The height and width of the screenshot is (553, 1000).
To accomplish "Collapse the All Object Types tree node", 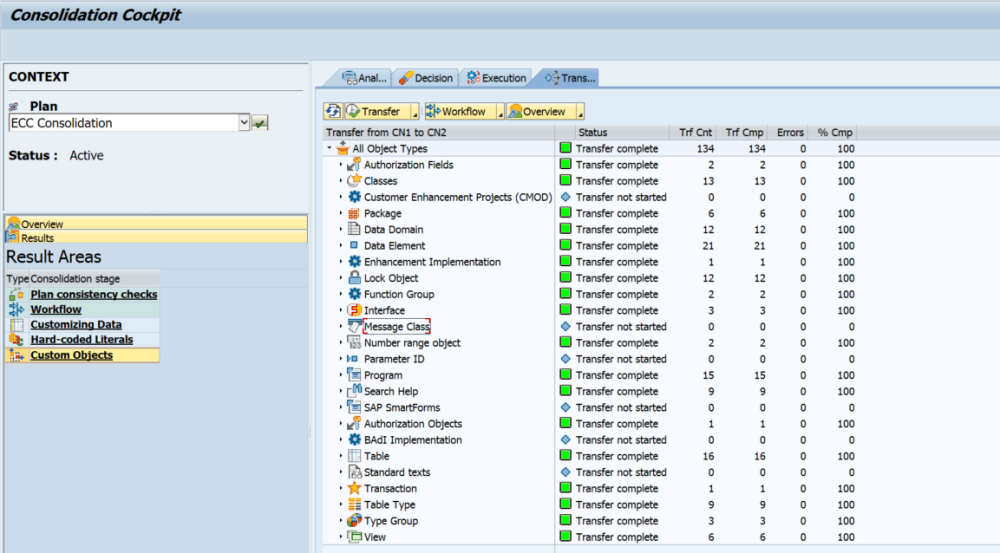I will point(329,149).
